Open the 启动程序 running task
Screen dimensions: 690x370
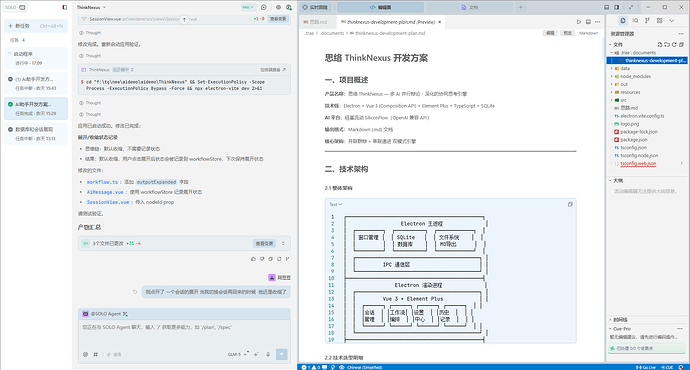tap(36, 58)
